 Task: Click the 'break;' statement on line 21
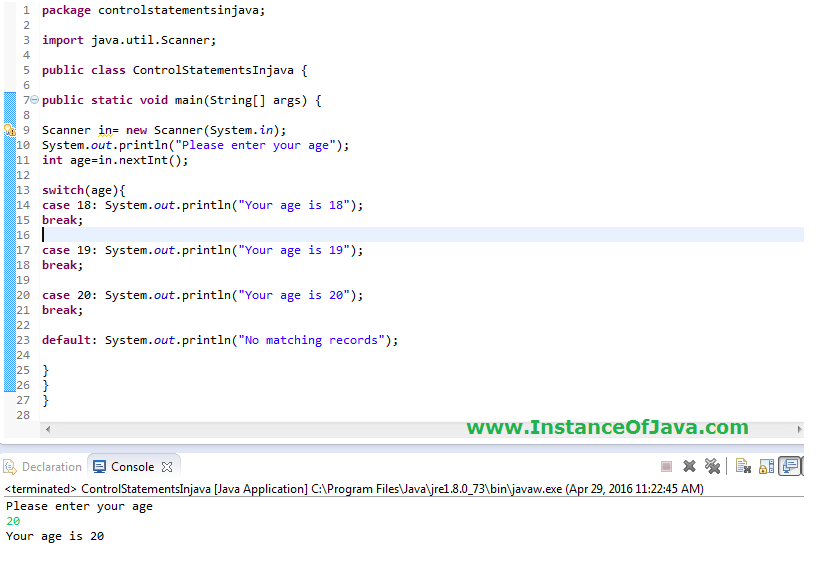(x=63, y=310)
